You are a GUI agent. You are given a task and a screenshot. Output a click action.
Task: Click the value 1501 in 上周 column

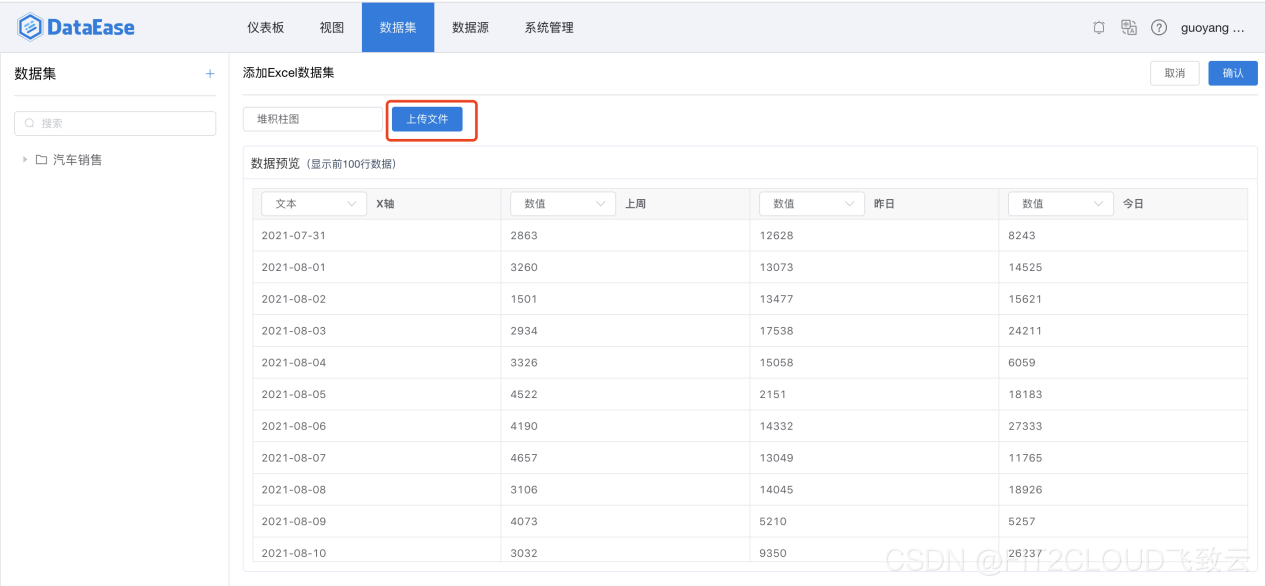pyautogui.click(x=524, y=299)
